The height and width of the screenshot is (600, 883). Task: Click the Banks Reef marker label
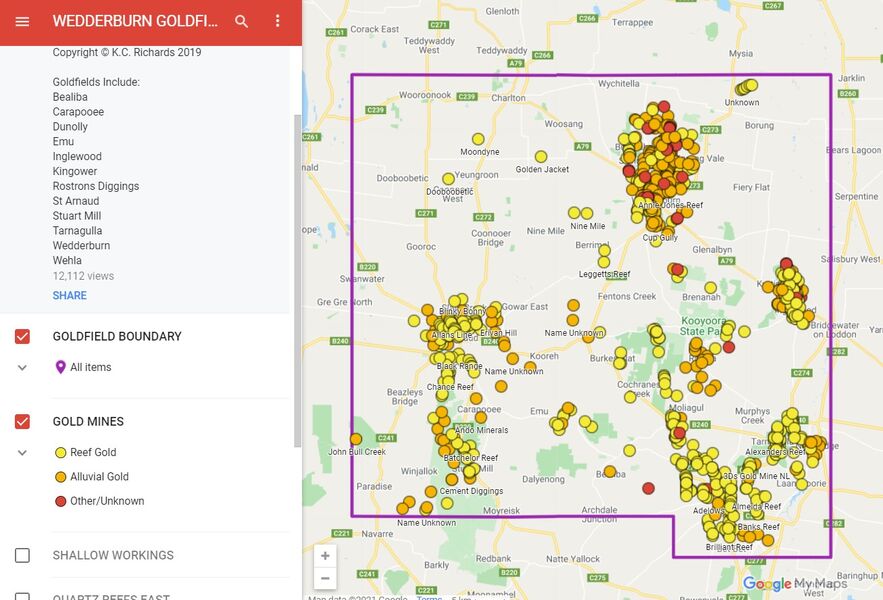pyautogui.click(x=759, y=527)
